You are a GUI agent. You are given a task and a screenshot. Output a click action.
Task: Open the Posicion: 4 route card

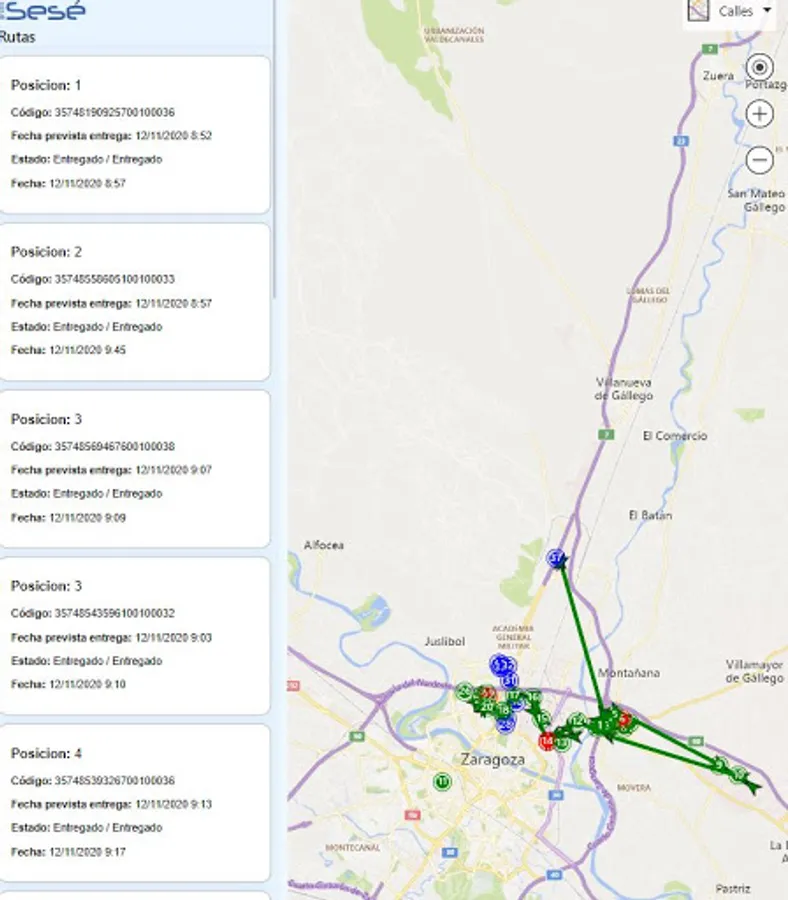tap(135, 803)
